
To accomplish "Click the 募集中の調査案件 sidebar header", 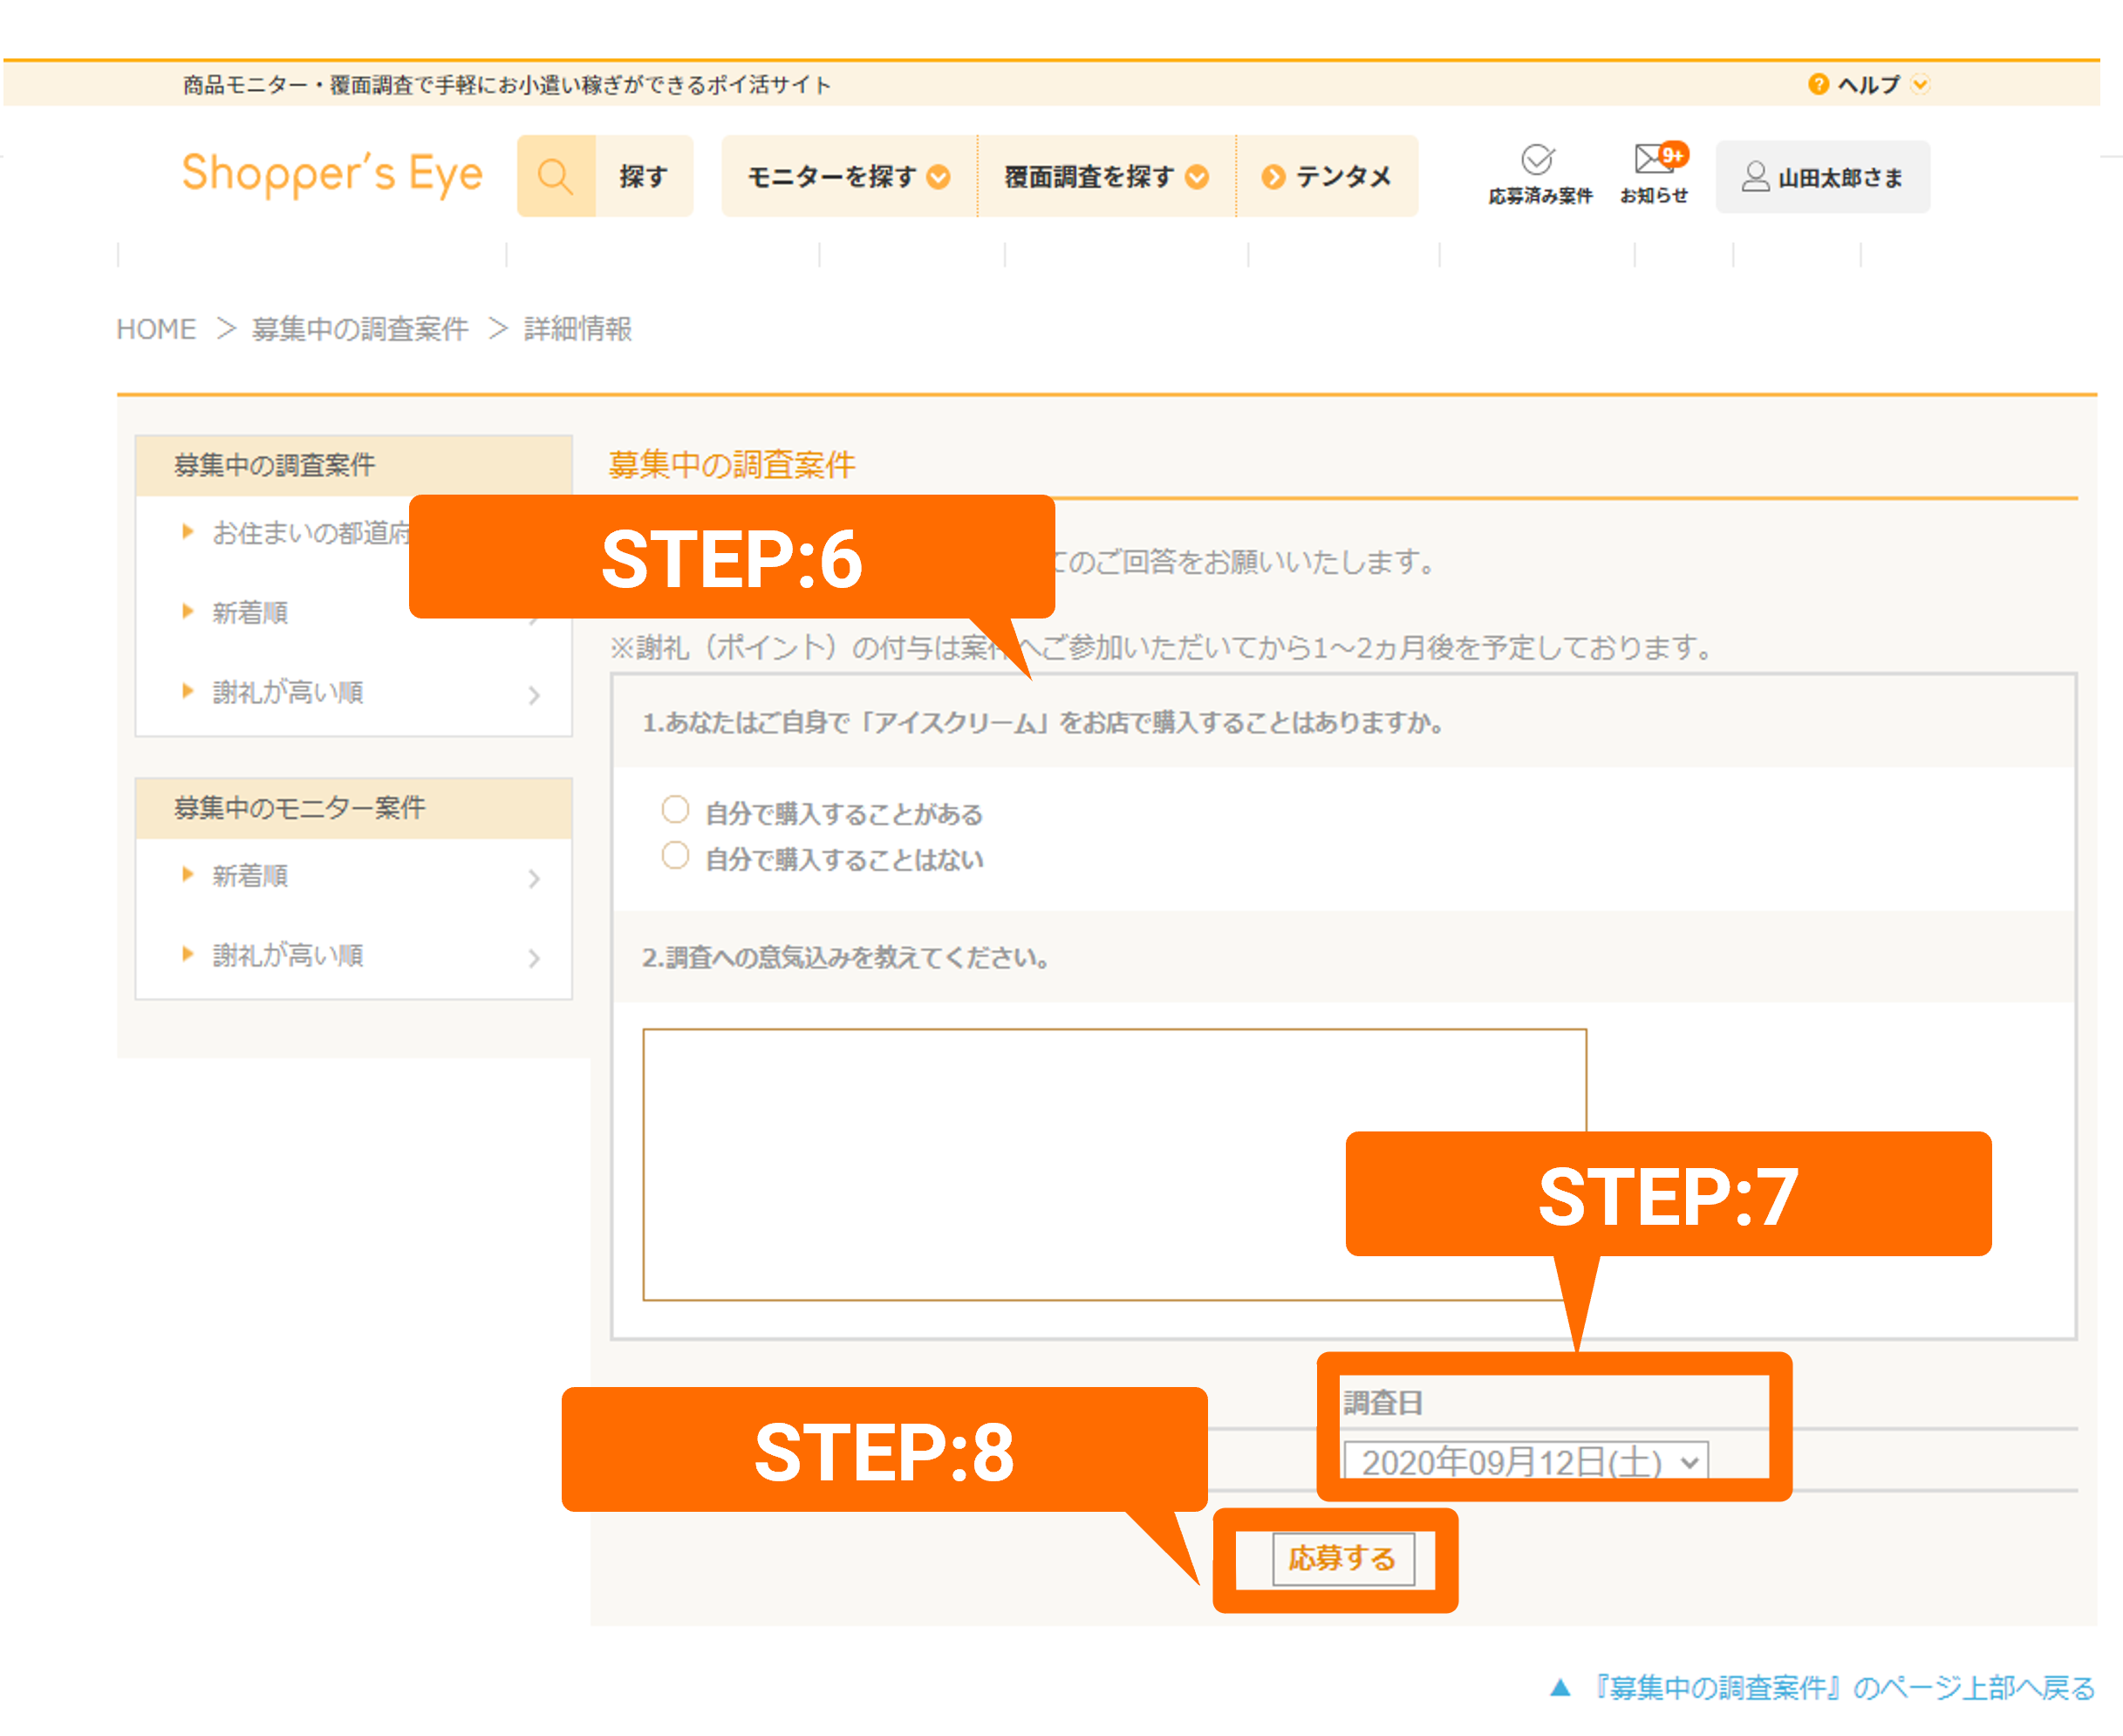I will (354, 465).
